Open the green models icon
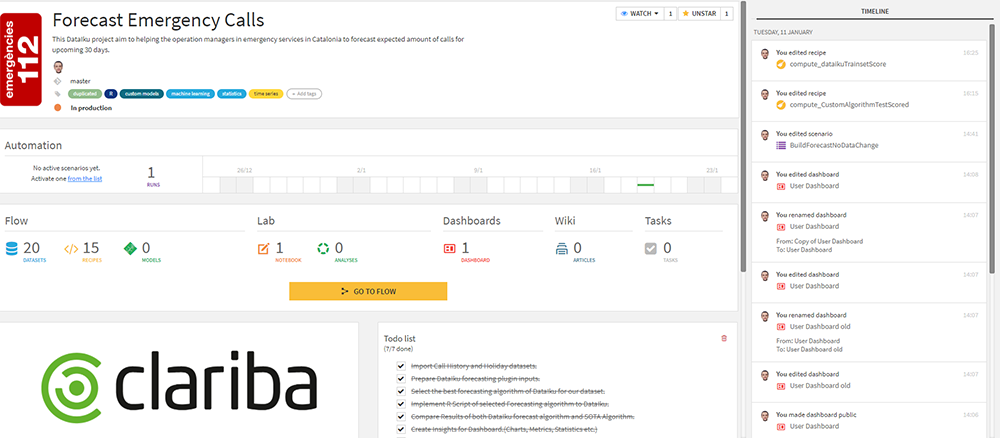Viewport: 1000px width, 438px height. [x=130, y=249]
